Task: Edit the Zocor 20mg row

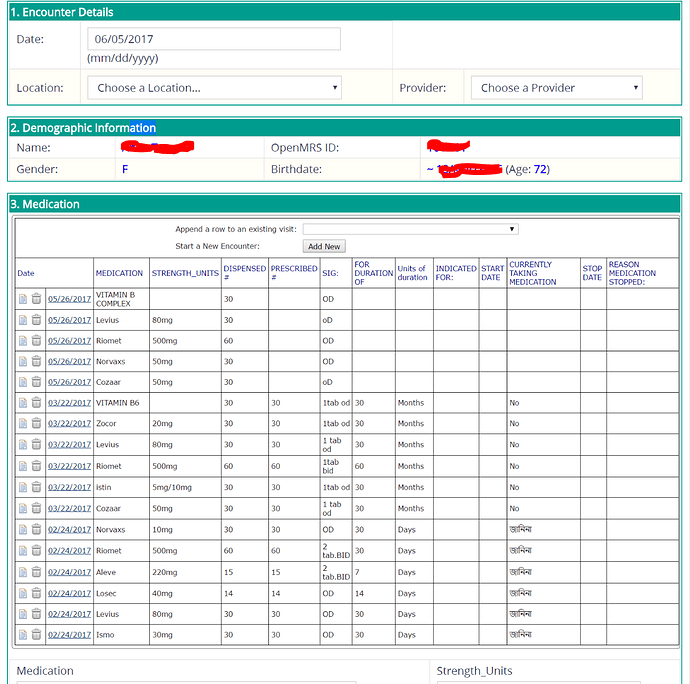Action: (x=23, y=423)
